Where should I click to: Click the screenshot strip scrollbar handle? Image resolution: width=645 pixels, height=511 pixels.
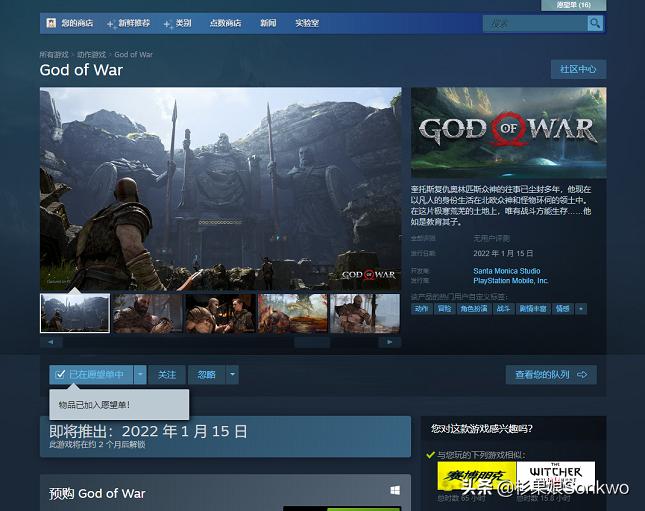[x=312, y=342]
